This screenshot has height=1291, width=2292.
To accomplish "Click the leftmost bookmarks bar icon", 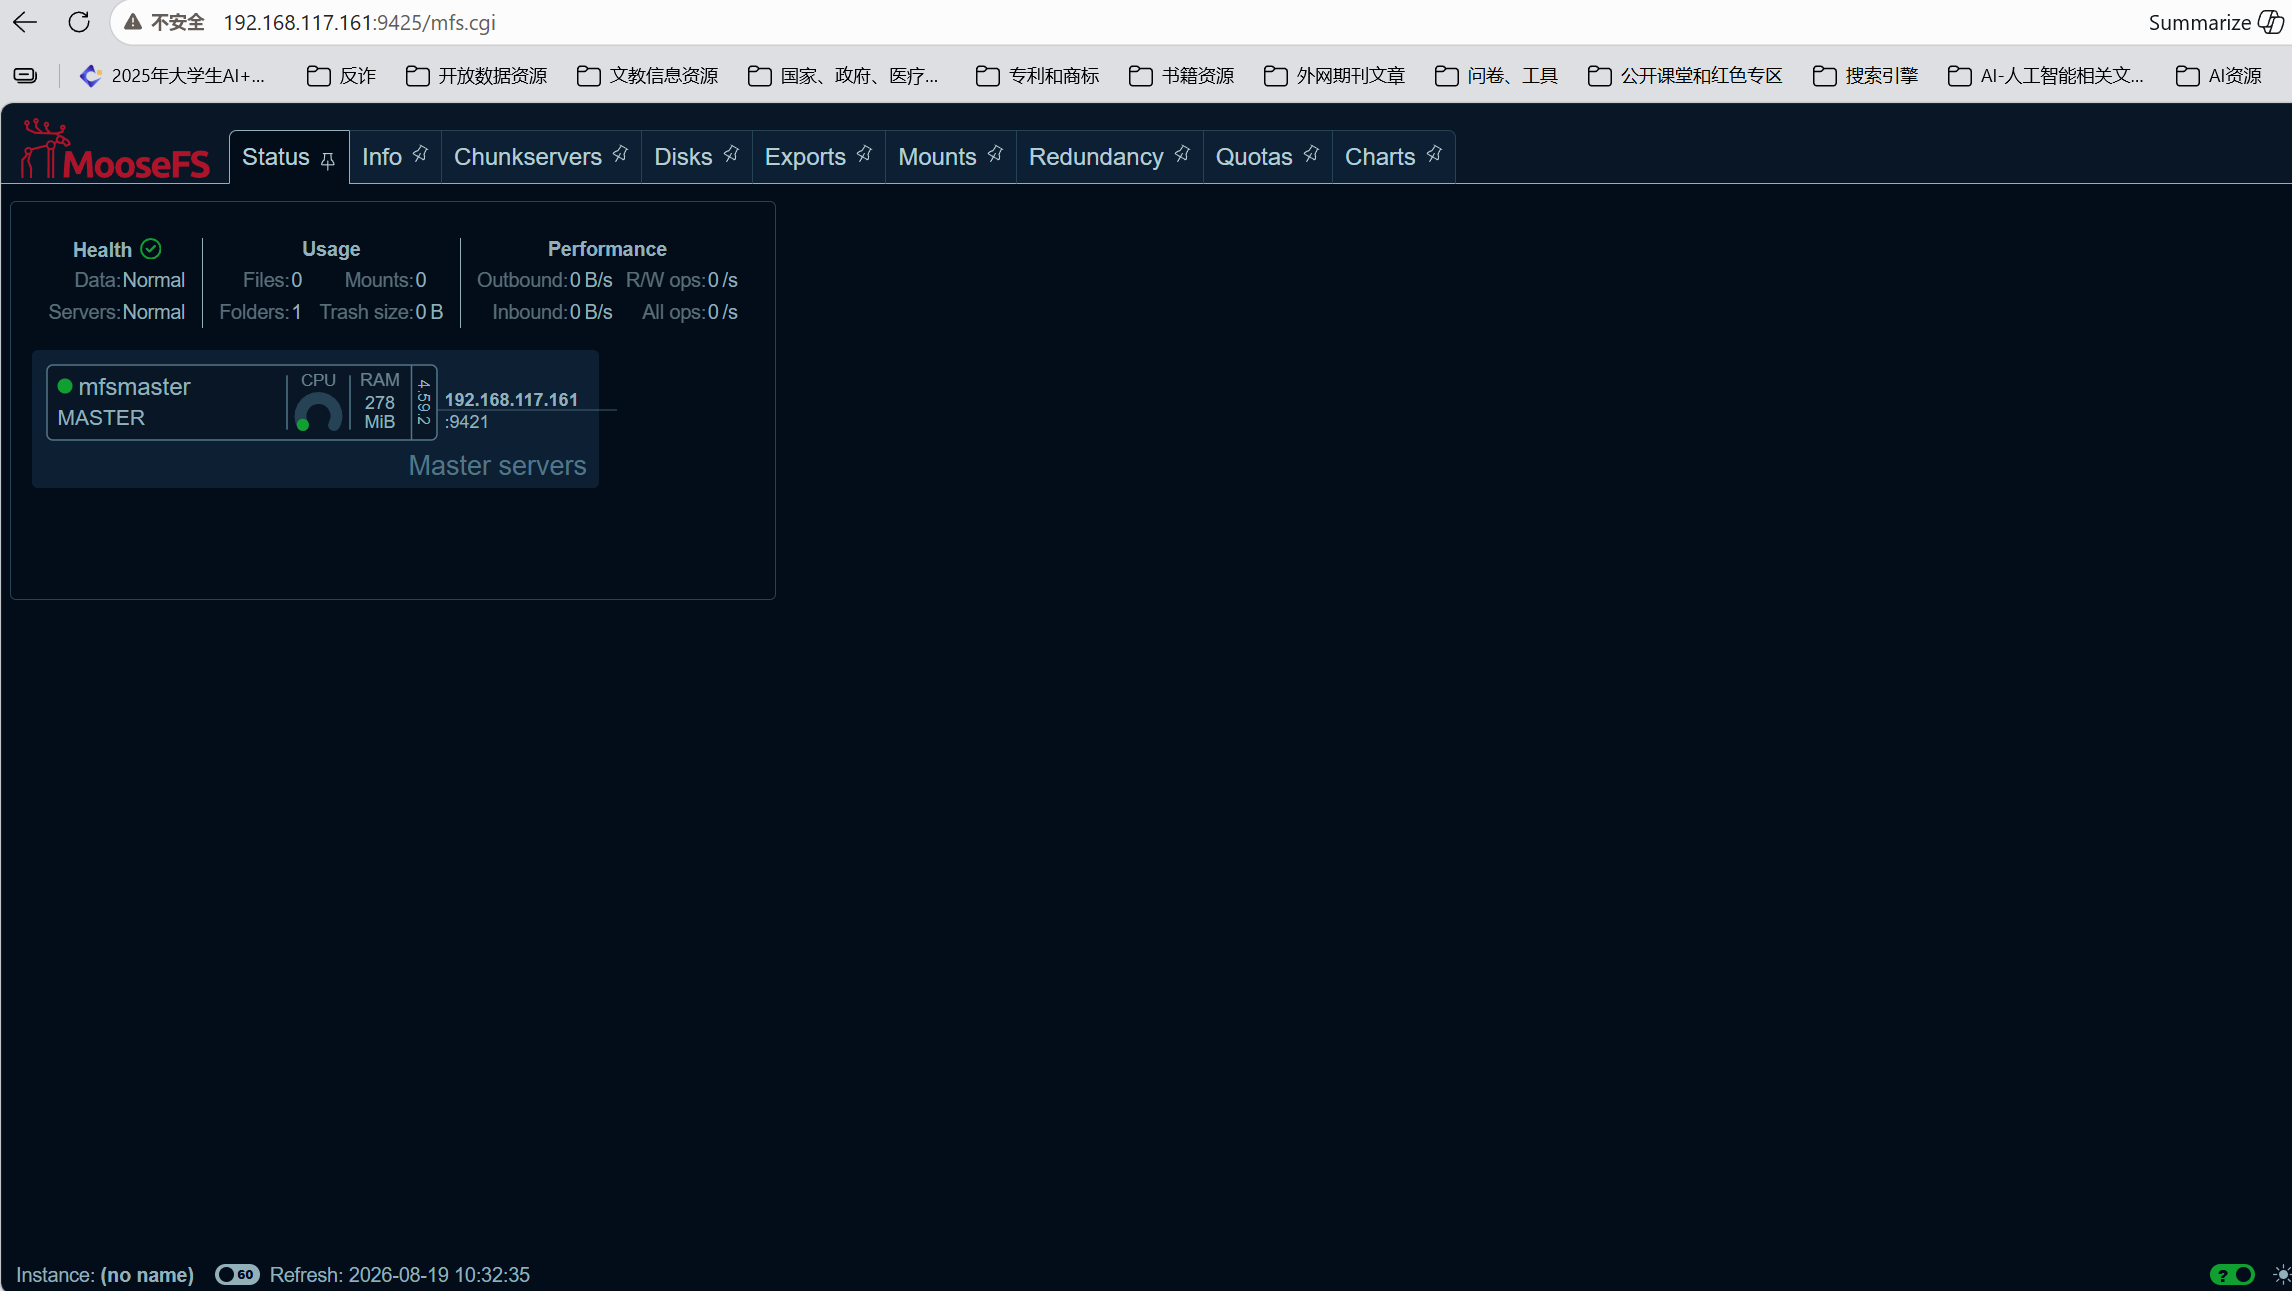I will tap(26, 76).
